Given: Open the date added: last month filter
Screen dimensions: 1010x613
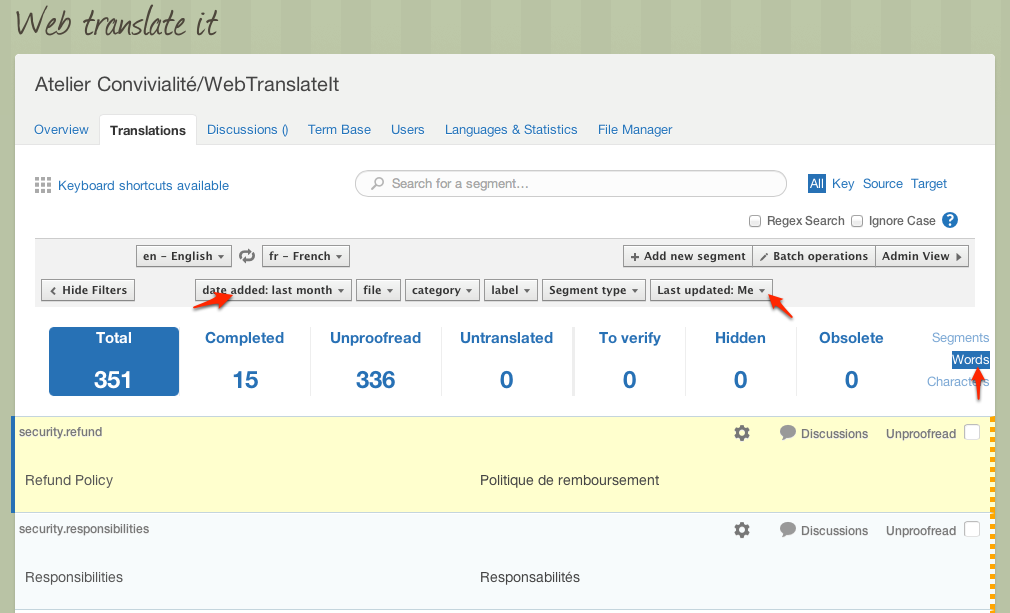Looking at the screenshot, I should click(x=273, y=290).
